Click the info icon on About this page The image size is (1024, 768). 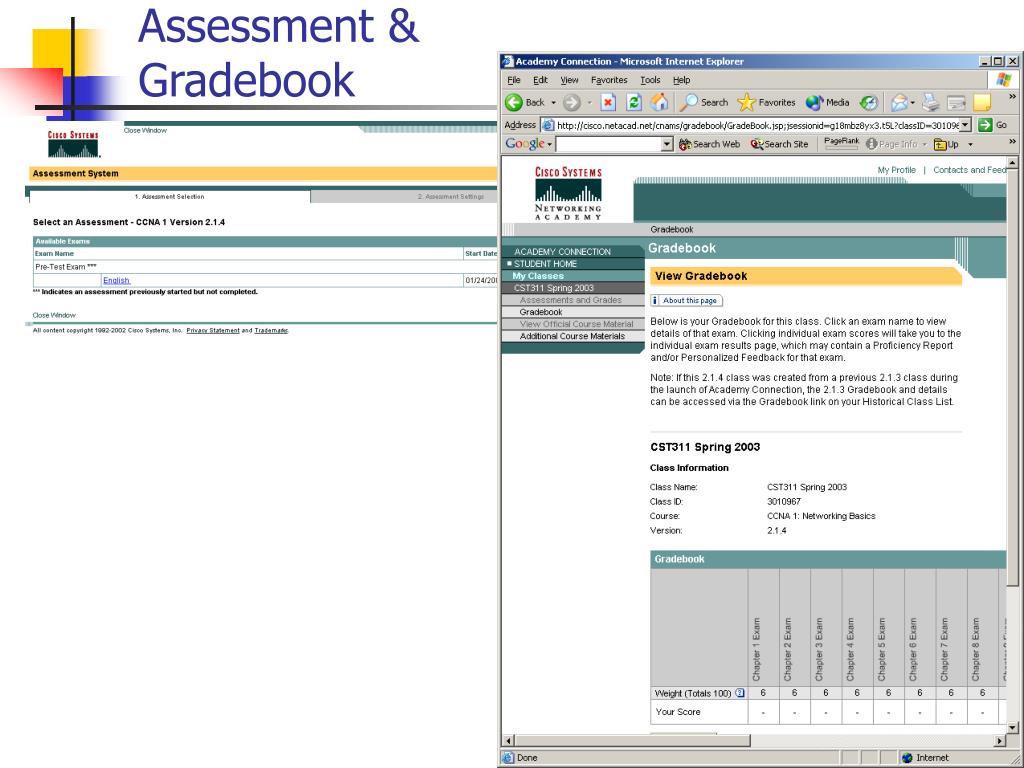point(655,300)
